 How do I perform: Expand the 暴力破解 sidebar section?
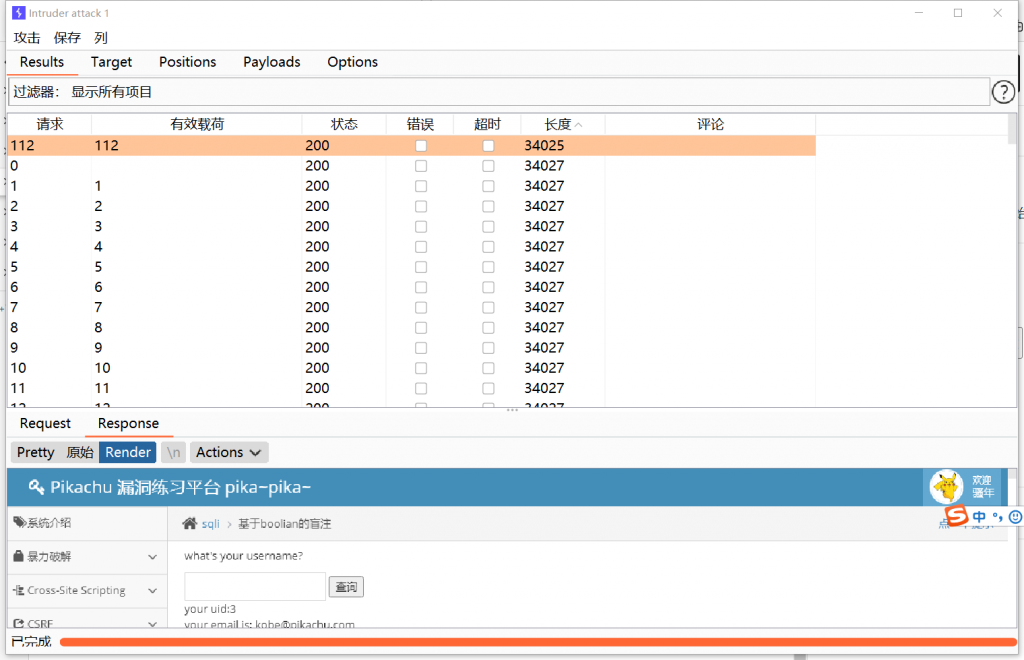pyautogui.click(x=152, y=557)
